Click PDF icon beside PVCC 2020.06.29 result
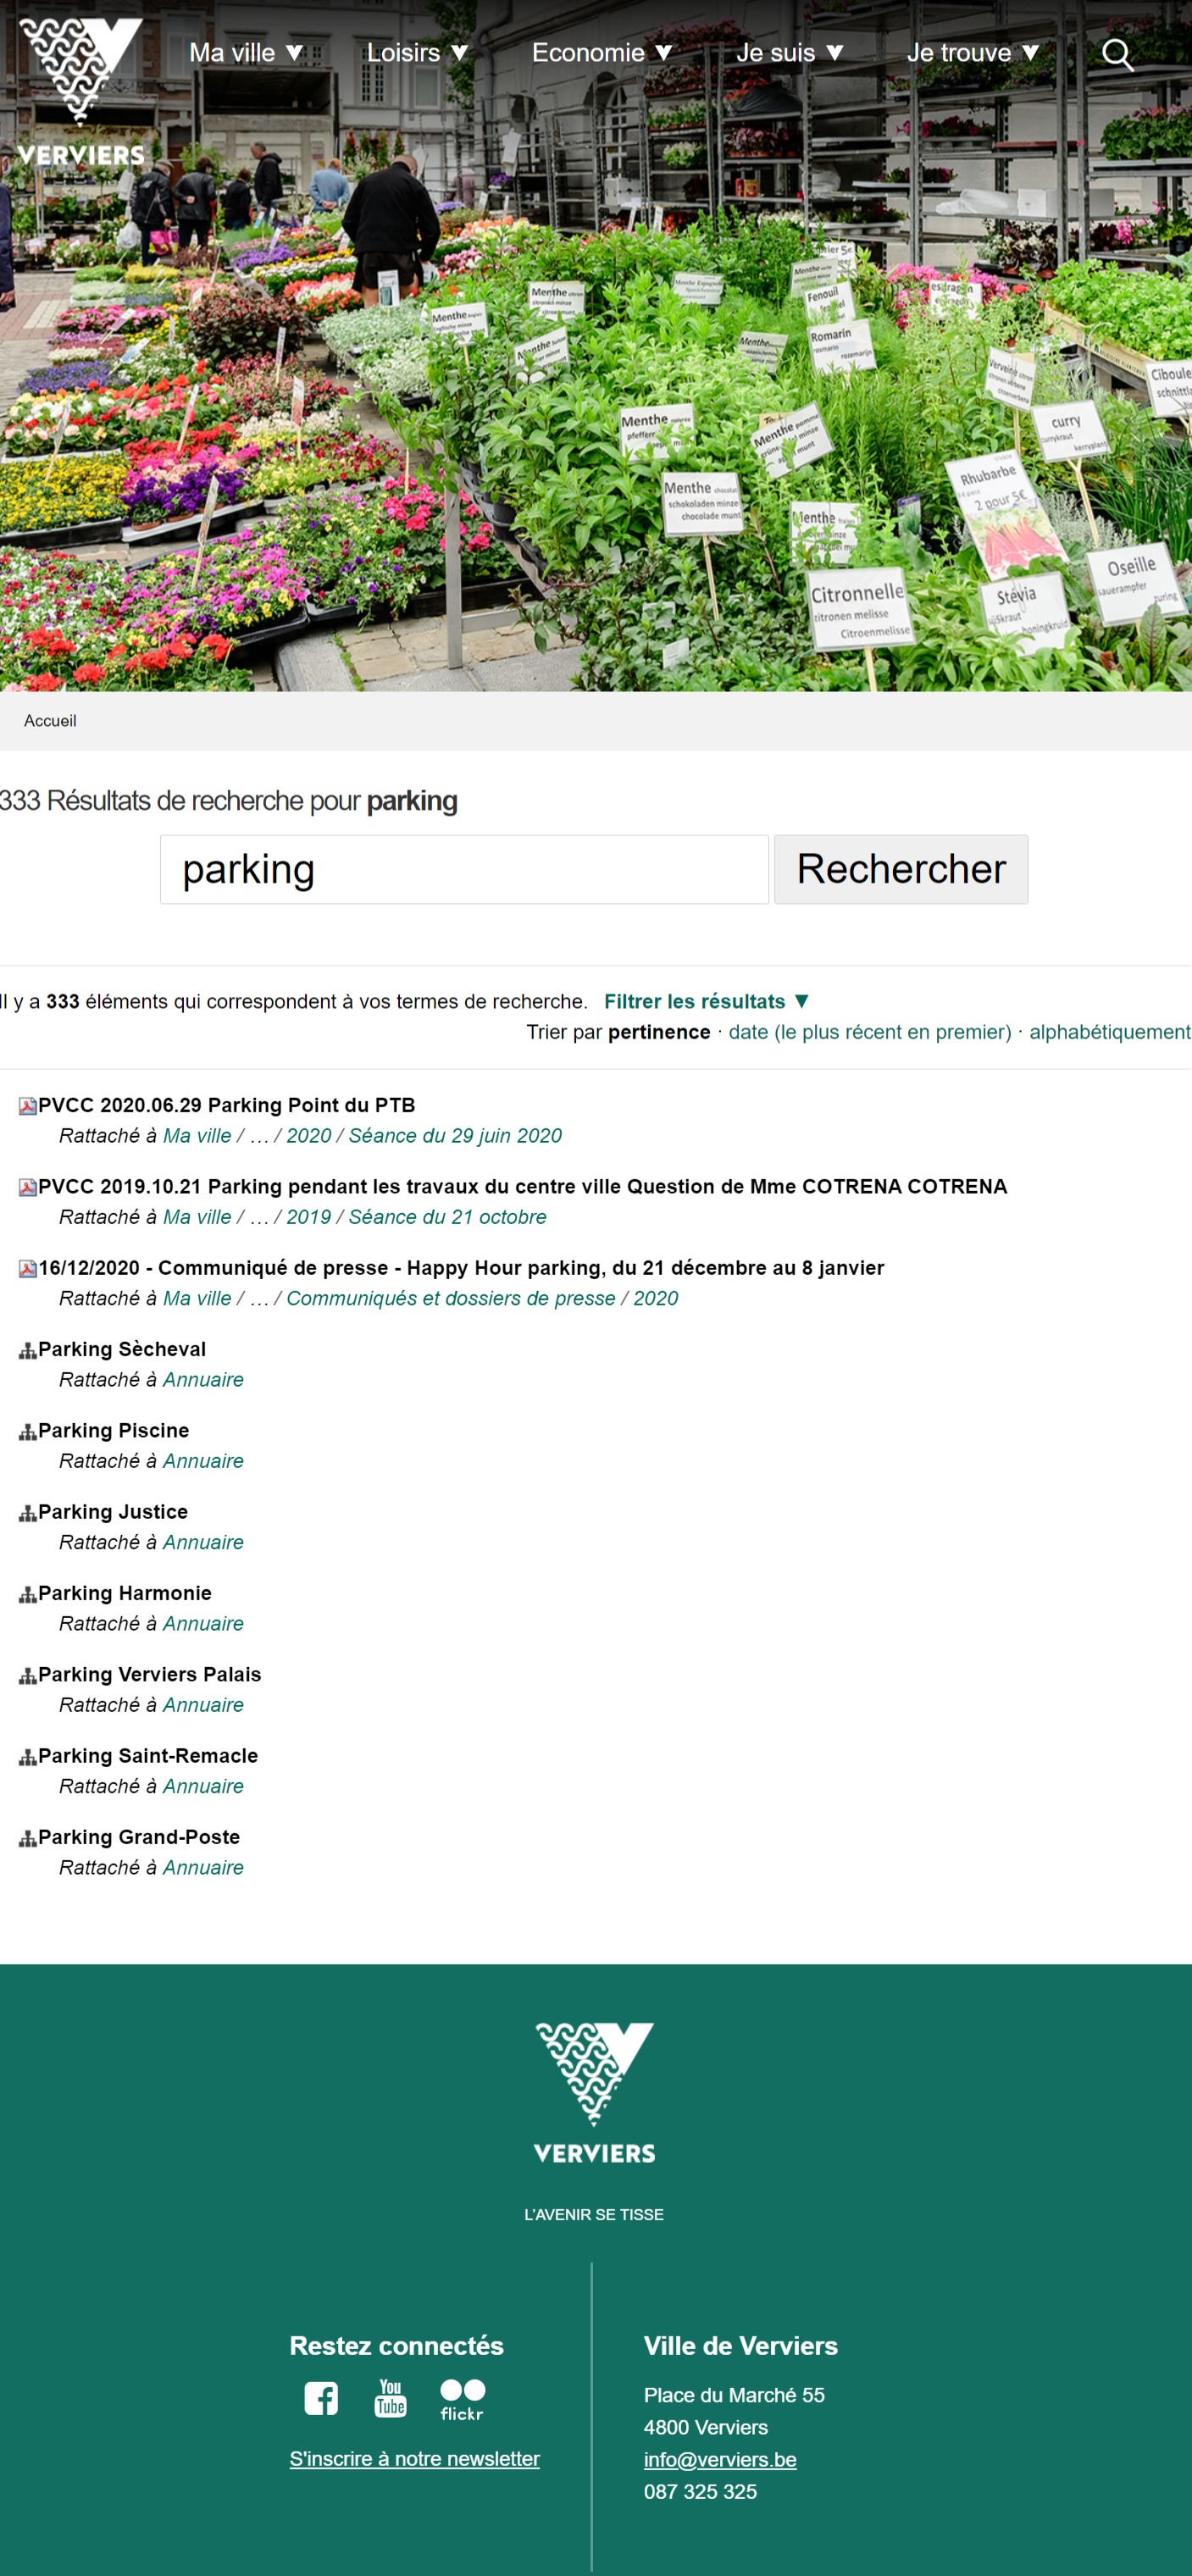 tap(28, 1106)
